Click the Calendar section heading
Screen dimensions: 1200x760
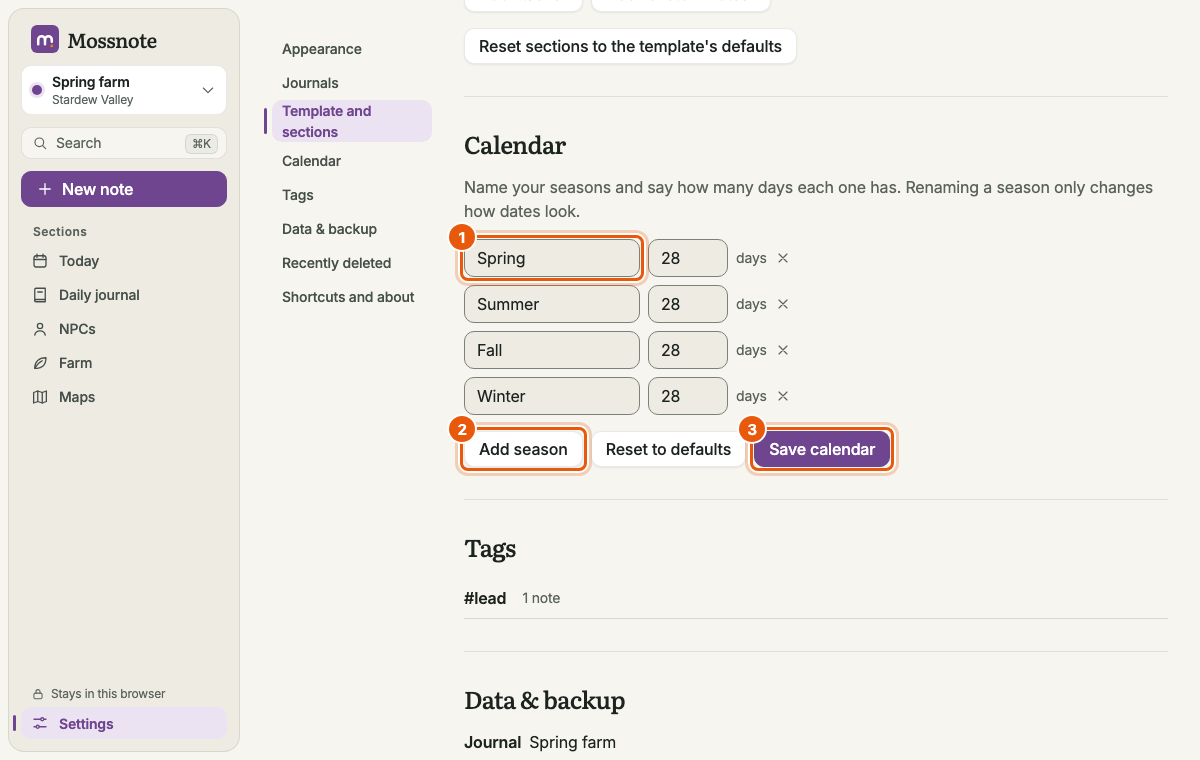515,146
